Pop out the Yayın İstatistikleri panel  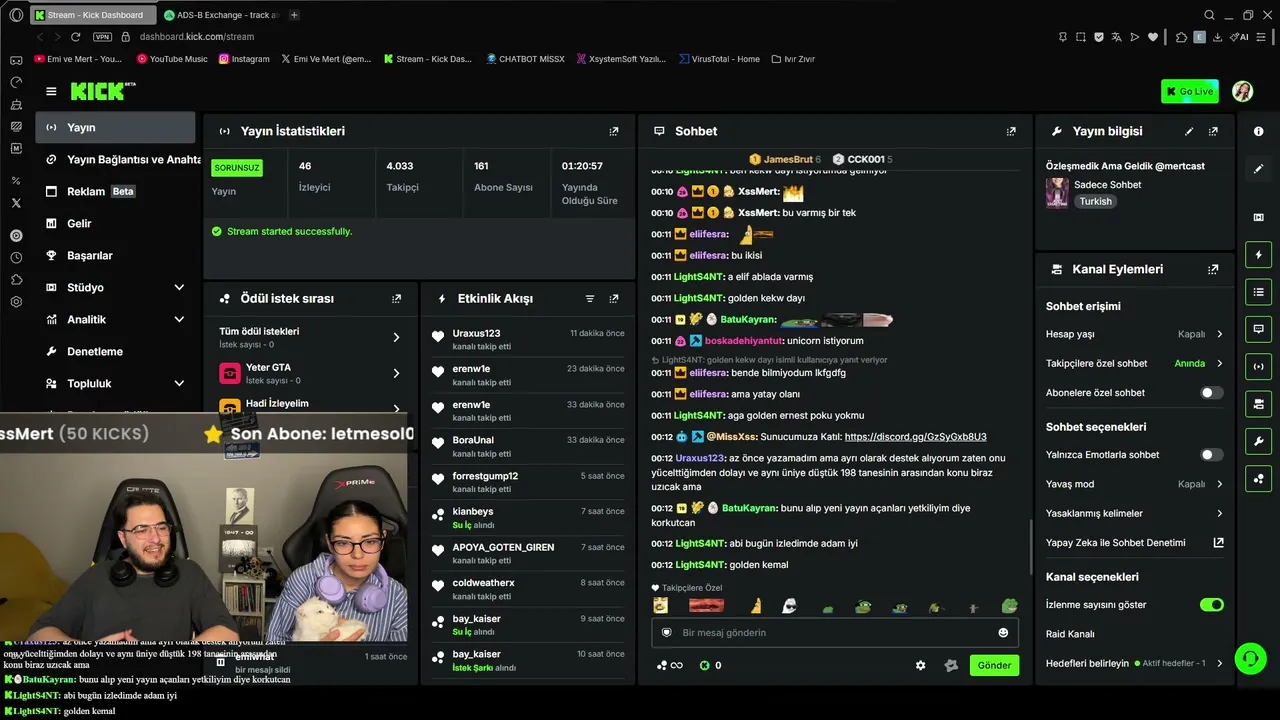click(x=614, y=131)
